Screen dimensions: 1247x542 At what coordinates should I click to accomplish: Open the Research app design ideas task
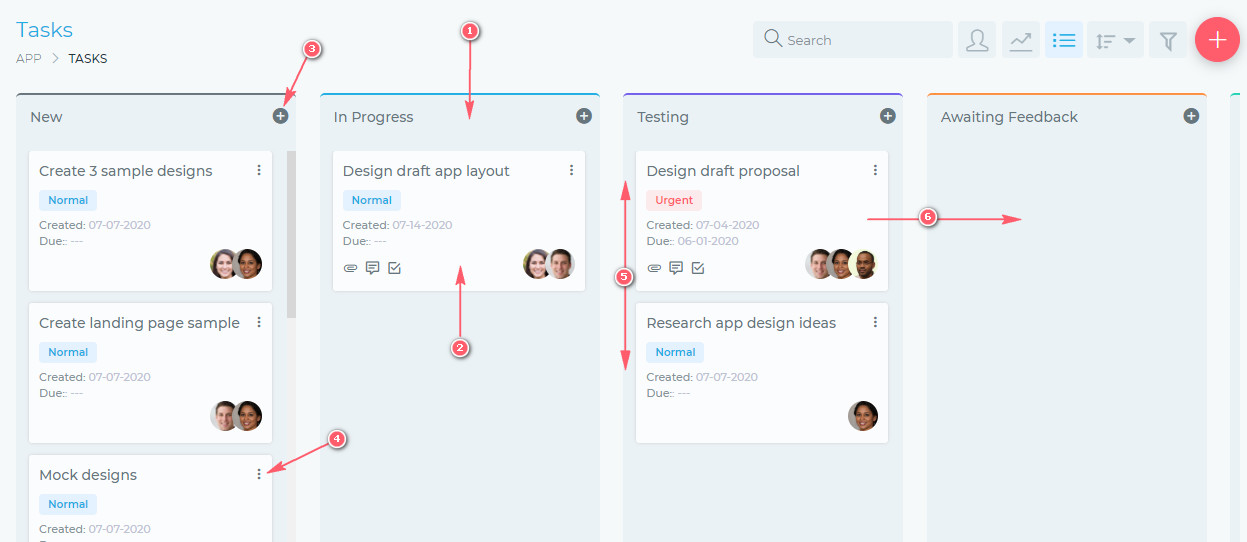741,323
